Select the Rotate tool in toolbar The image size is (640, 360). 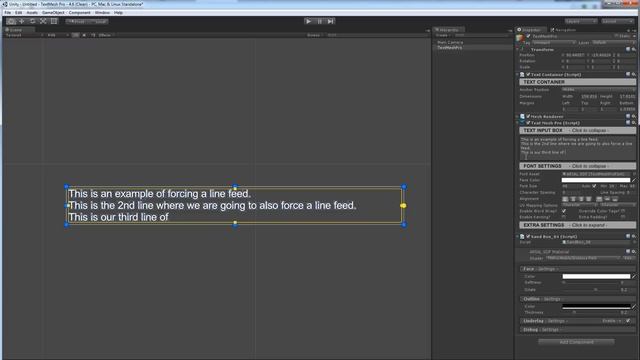33,21
